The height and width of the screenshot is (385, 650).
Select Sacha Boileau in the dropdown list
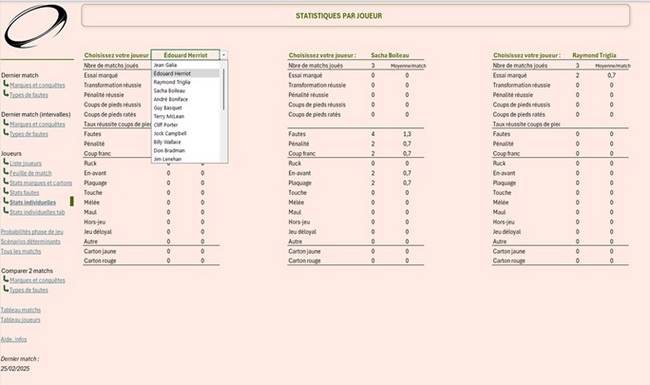pos(169,91)
